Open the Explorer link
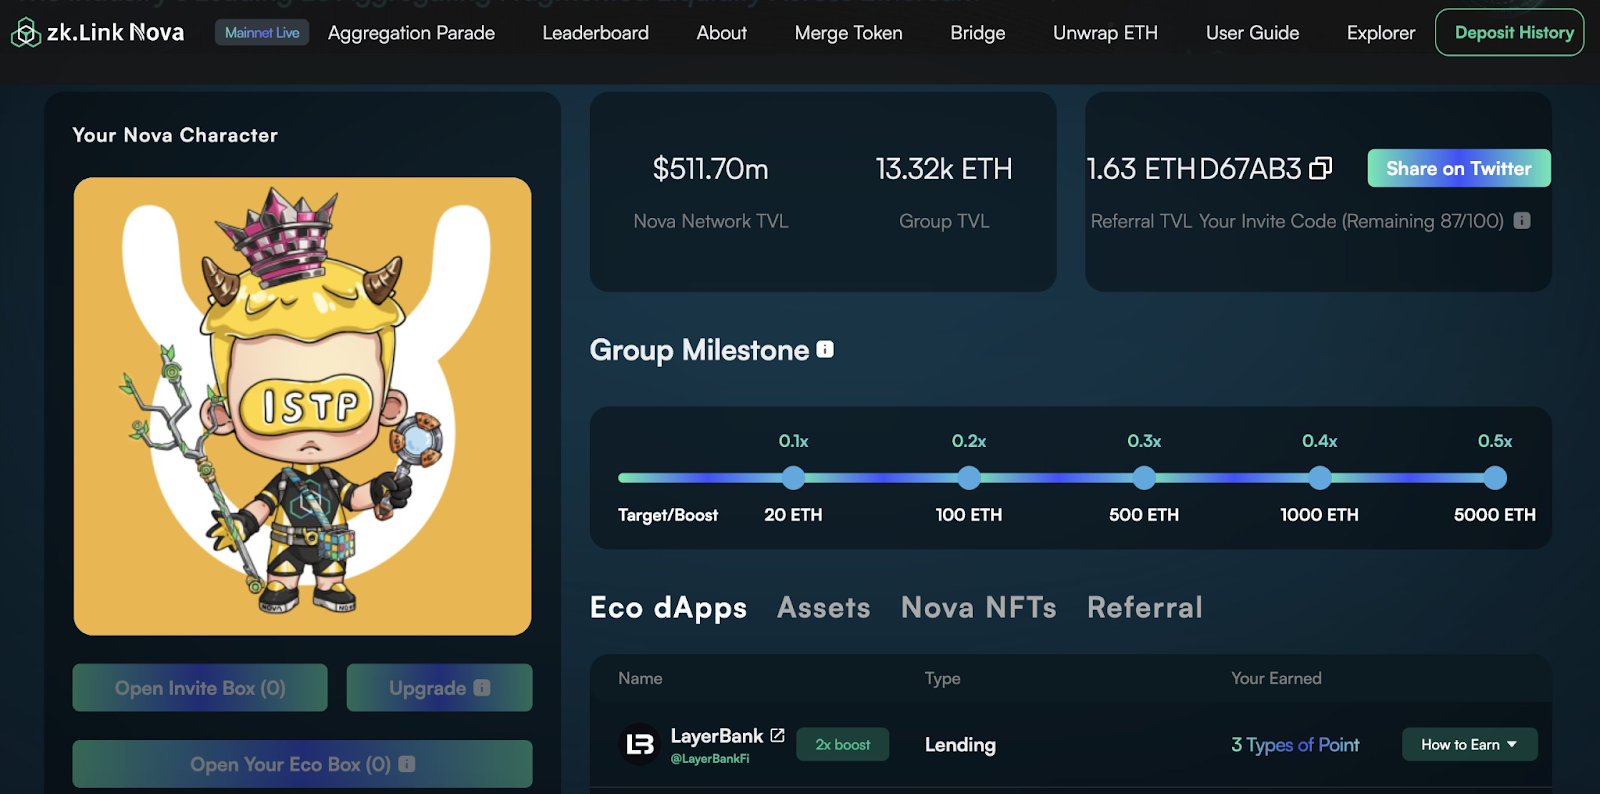Image resolution: width=1600 pixels, height=794 pixels. tap(1380, 33)
